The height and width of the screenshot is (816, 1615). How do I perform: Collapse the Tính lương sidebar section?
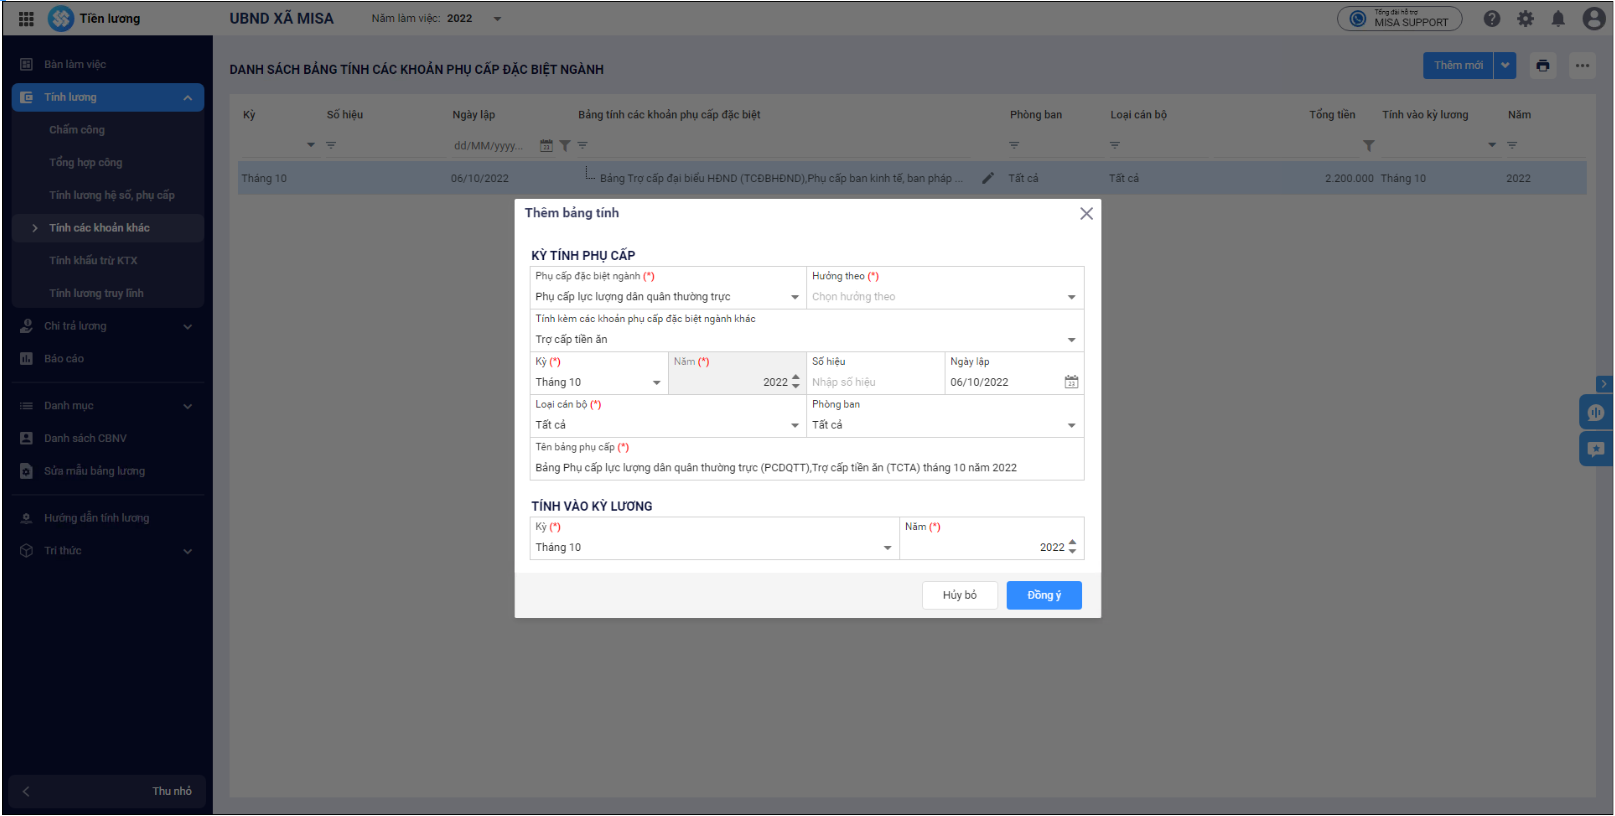187,98
